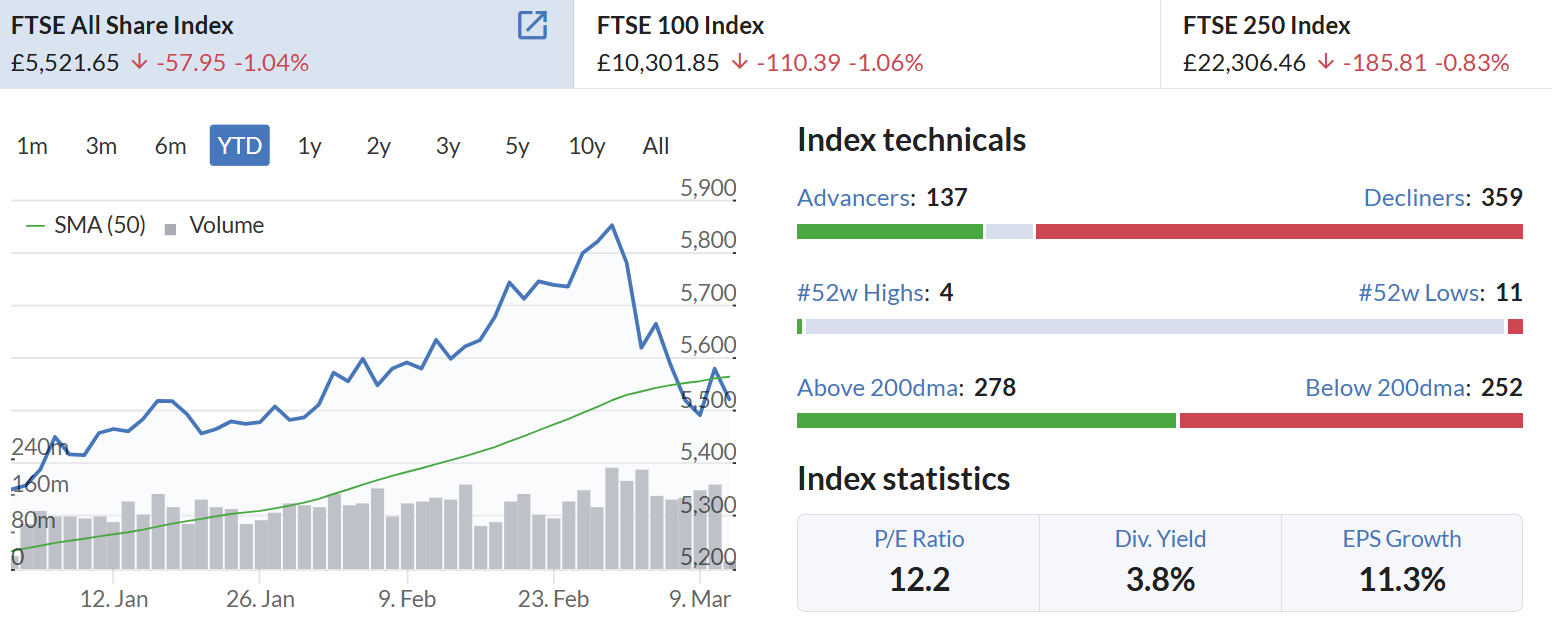Switch to FTSE 100 Index tab
This screenshot has width=1552, height=625.
tap(867, 44)
